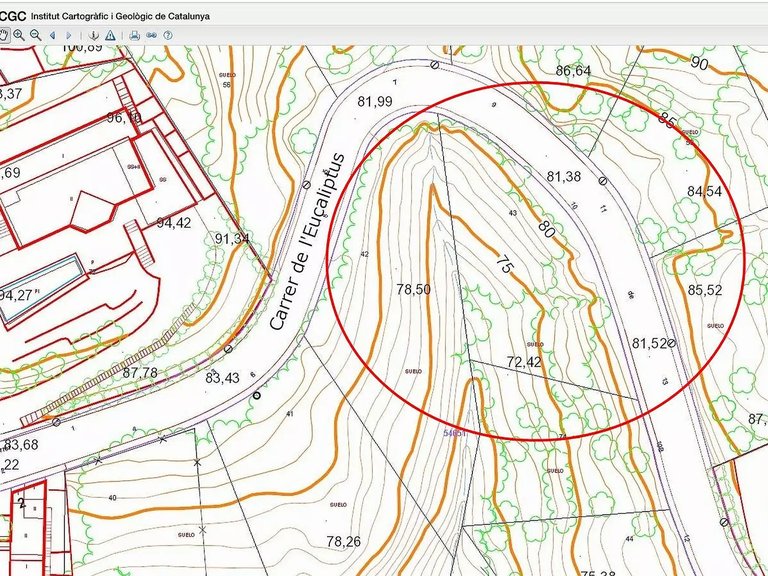Click the contour line label 80
The width and height of the screenshot is (768, 576).
coord(546,229)
